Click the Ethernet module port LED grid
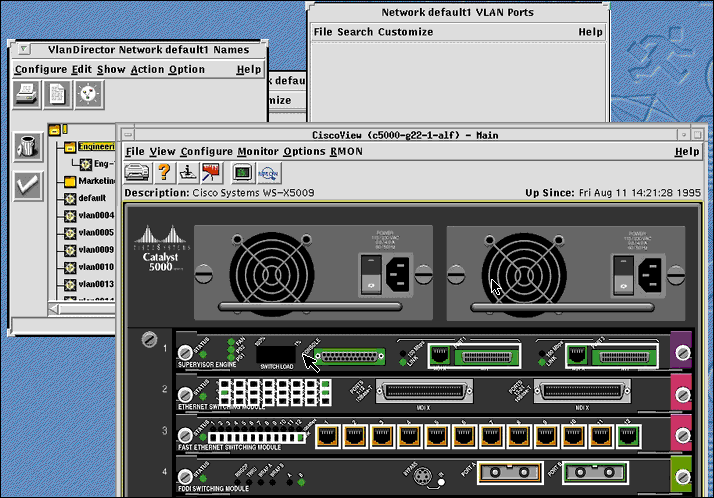 tap(275, 392)
